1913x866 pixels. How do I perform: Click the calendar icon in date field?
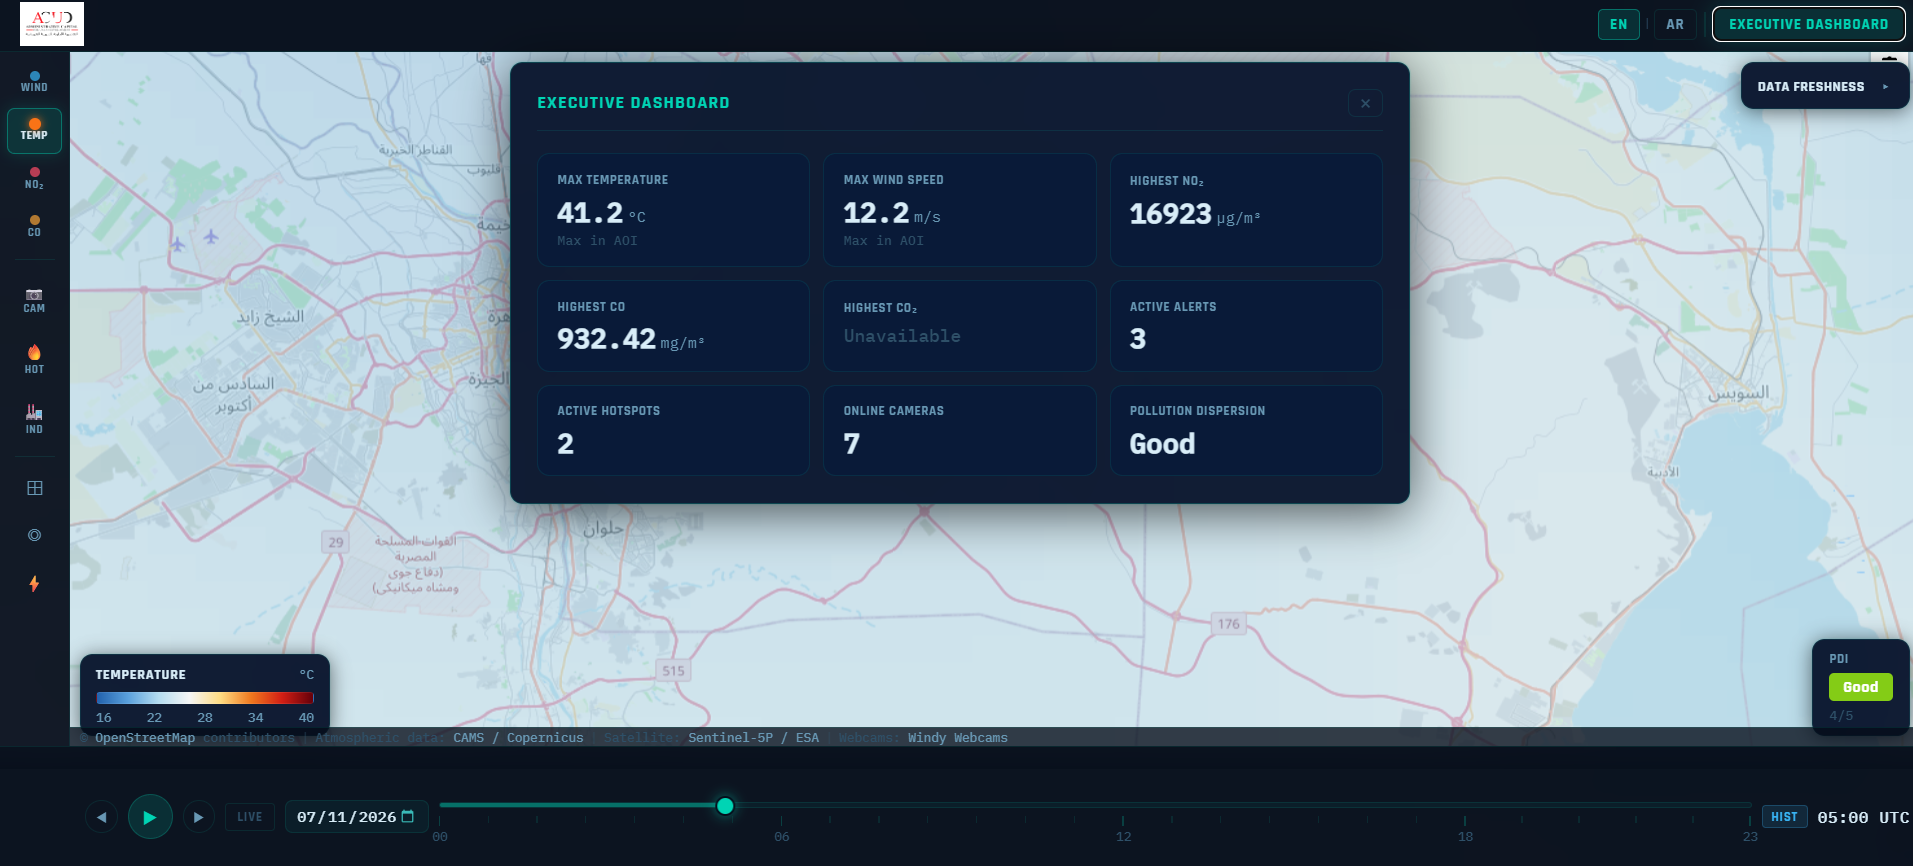coord(408,817)
